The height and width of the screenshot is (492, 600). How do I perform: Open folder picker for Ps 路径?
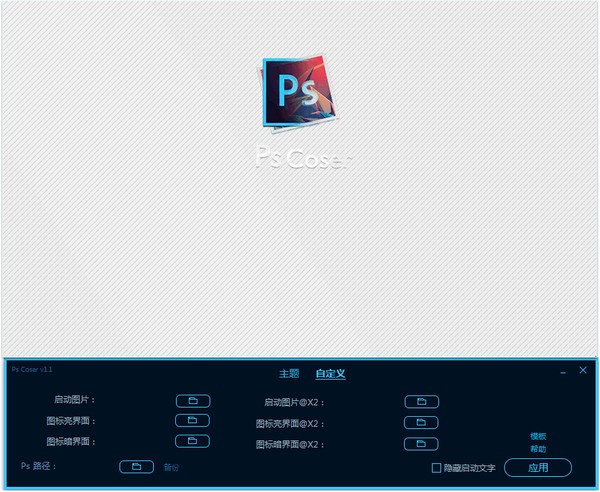coord(136,467)
